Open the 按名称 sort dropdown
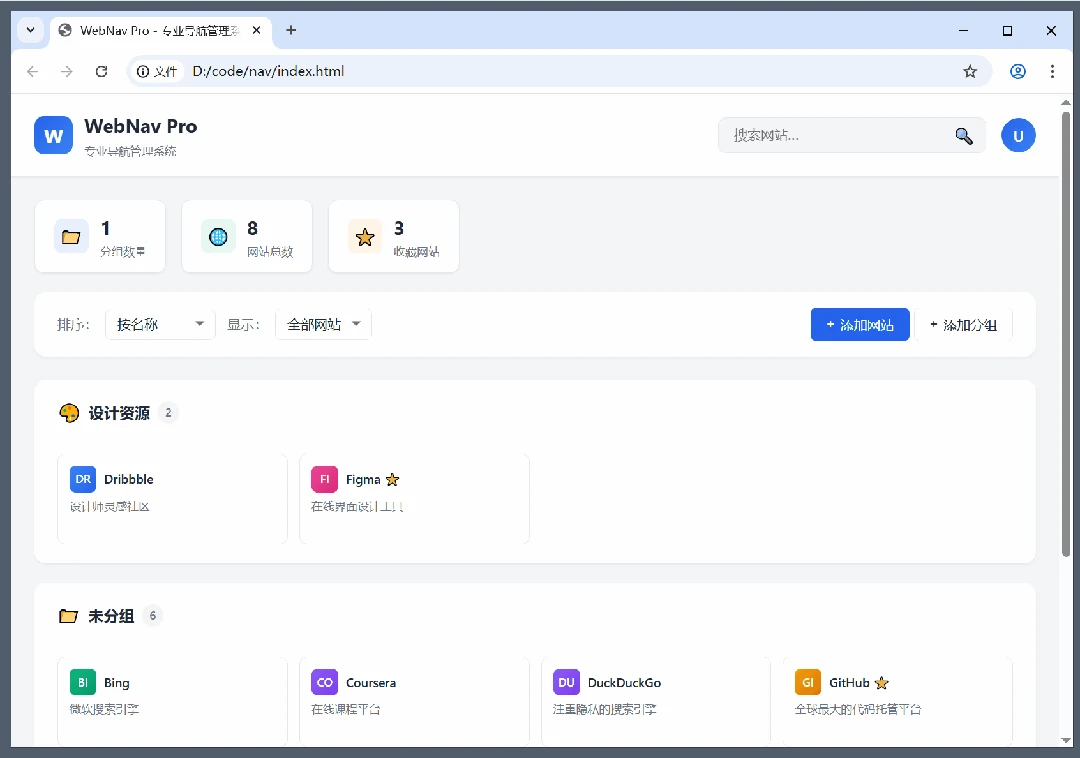 click(160, 324)
